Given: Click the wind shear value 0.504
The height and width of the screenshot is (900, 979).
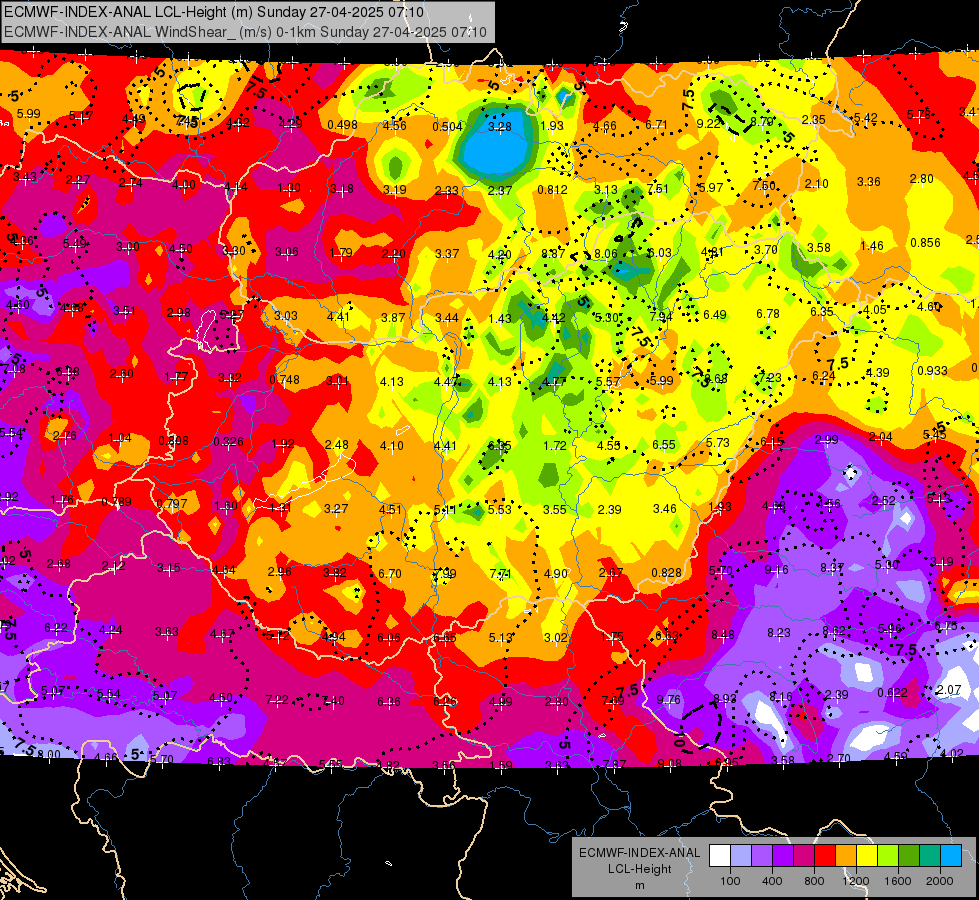Looking at the screenshot, I should [x=447, y=127].
